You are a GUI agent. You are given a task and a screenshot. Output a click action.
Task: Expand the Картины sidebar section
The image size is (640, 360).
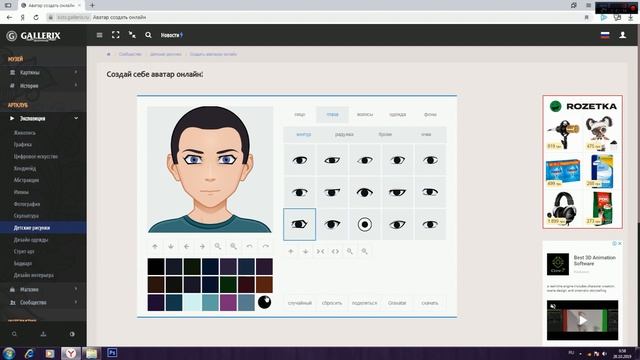(x=43, y=72)
